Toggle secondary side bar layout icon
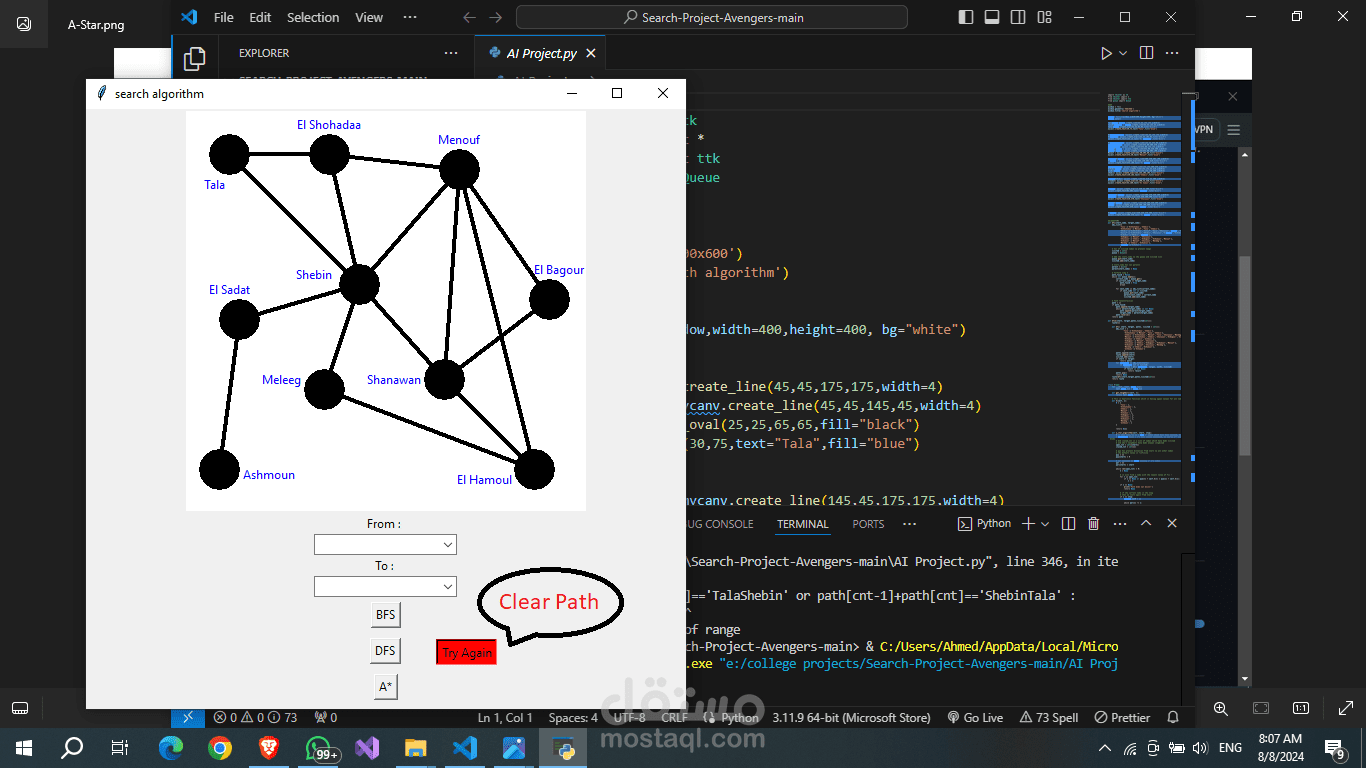The width and height of the screenshot is (1366, 768). click(1018, 17)
